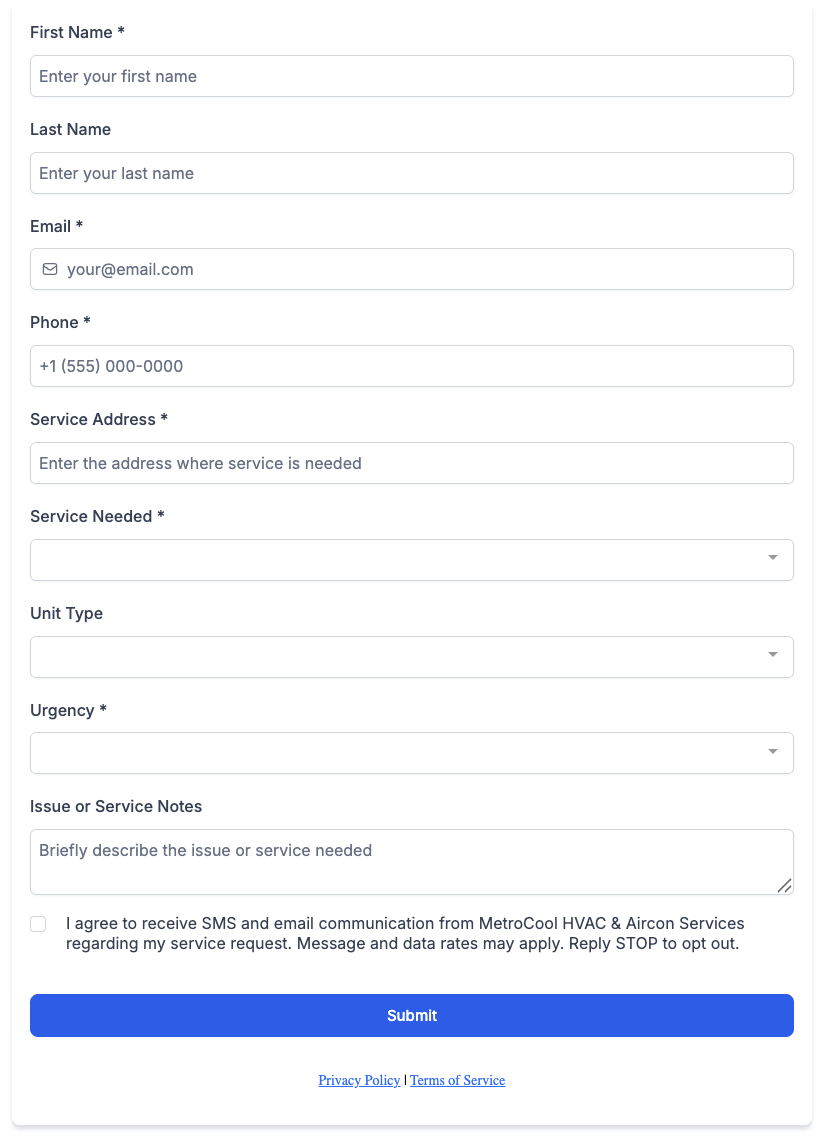826x1148 pixels.
Task: Check the SMS and email consent checkbox
Action: pyautogui.click(x=38, y=924)
